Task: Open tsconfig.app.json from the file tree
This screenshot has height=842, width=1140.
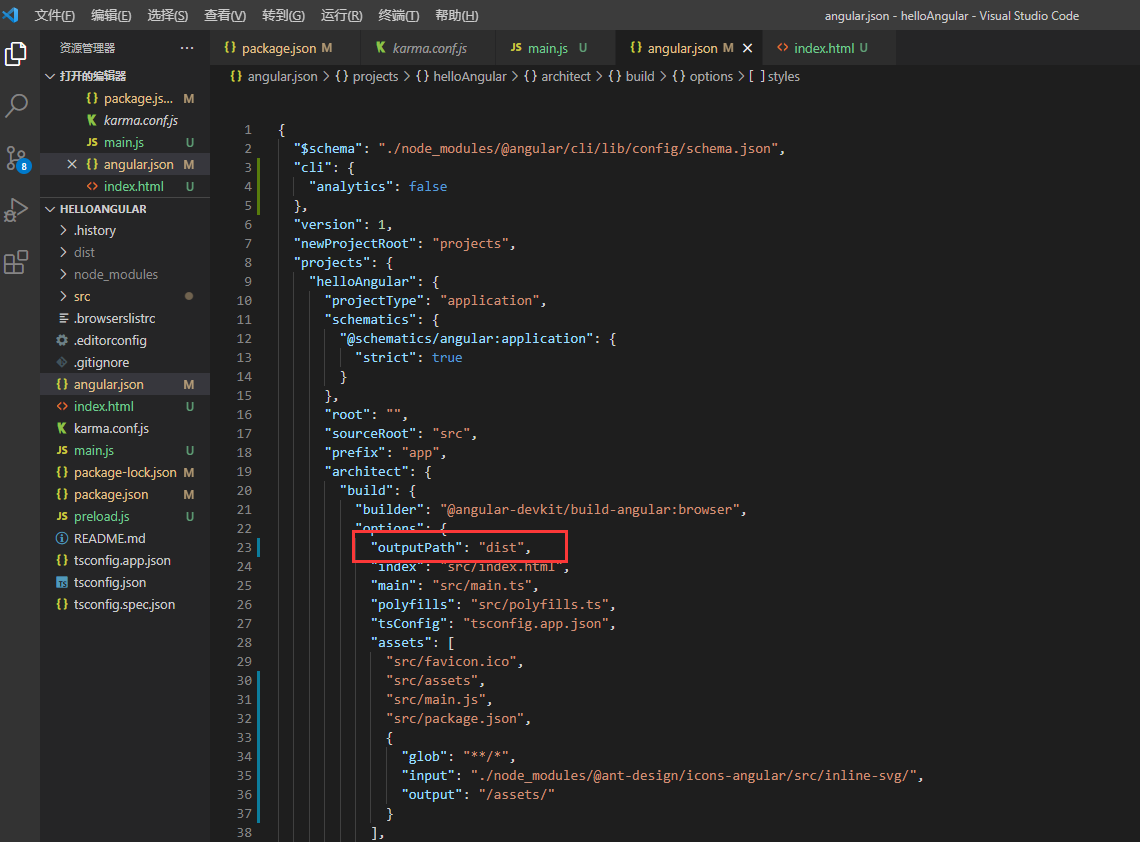Action: [125, 561]
